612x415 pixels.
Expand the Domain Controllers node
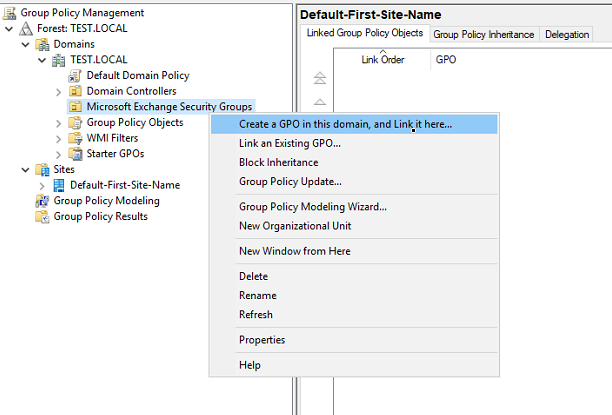point(59,92)
